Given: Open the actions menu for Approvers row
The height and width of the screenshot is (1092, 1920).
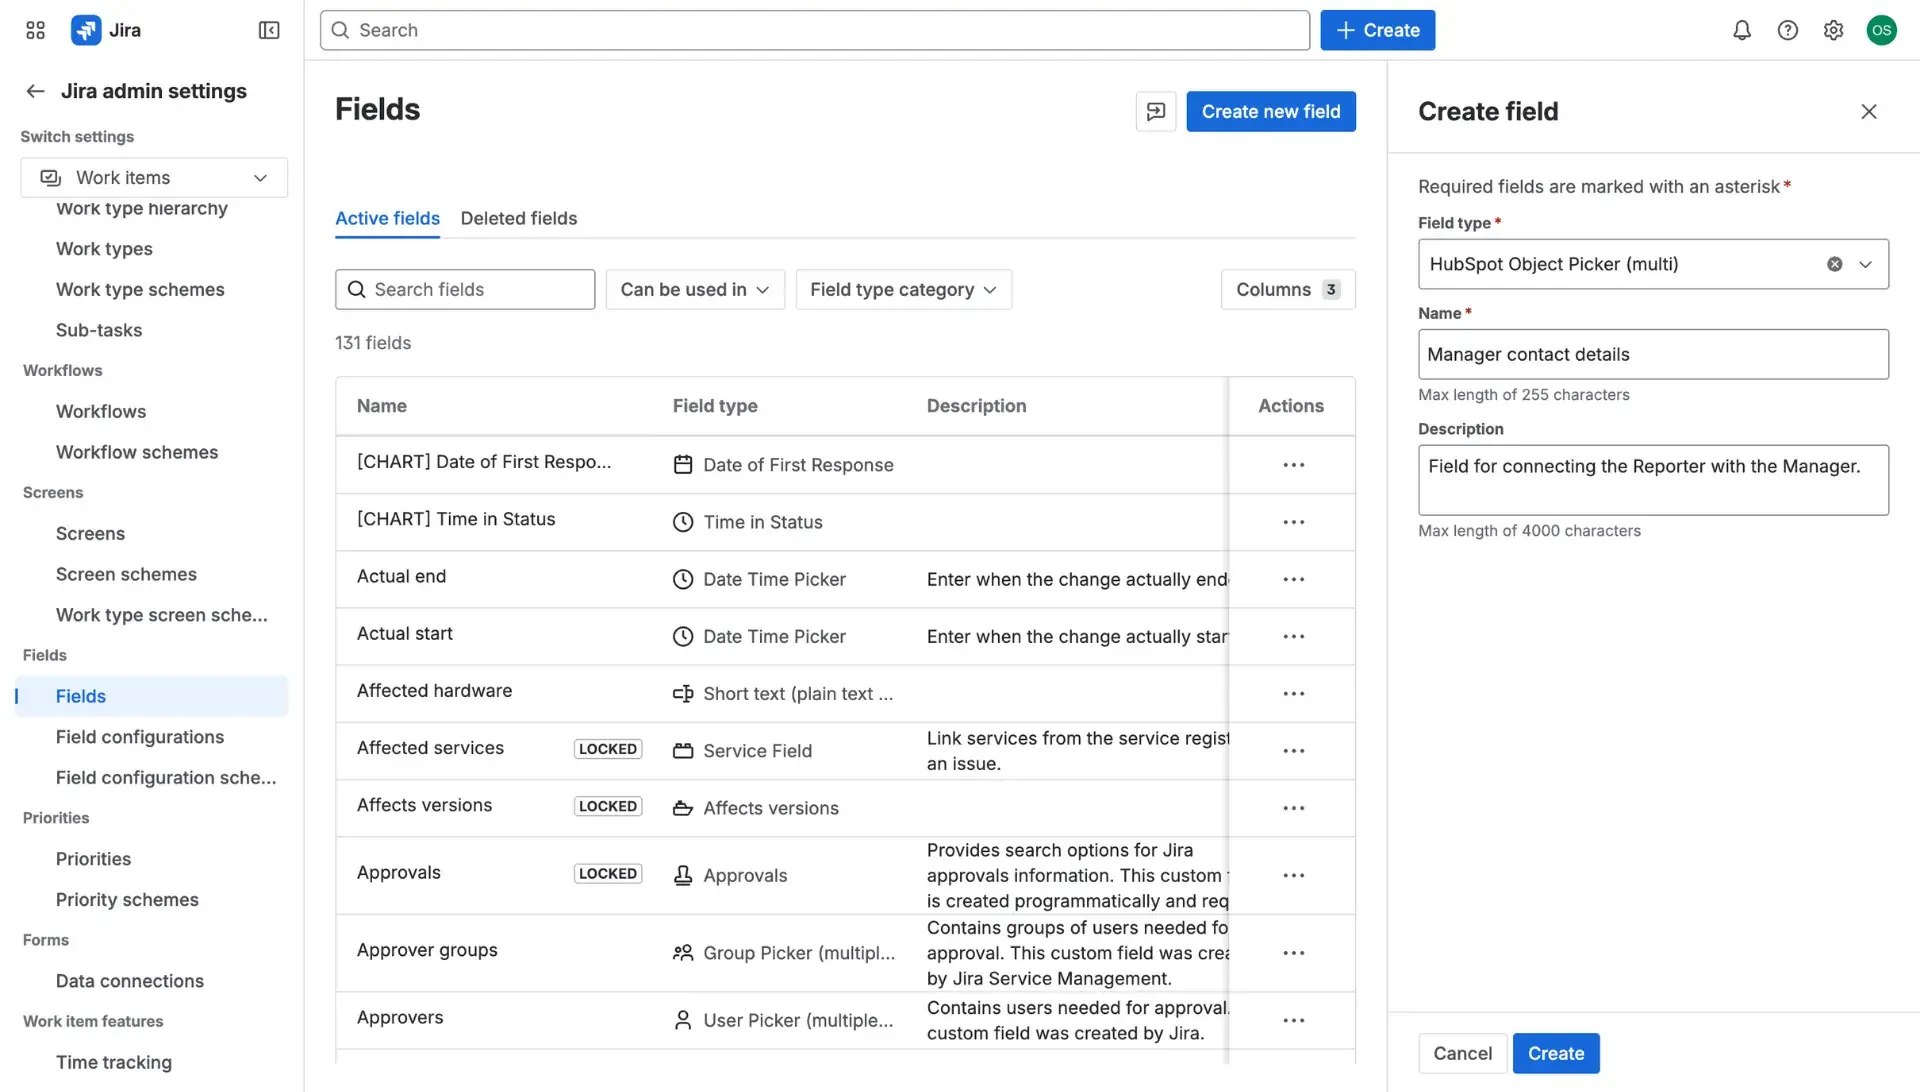Looking at the screenshot, I should click(x=1294, y=1020).
